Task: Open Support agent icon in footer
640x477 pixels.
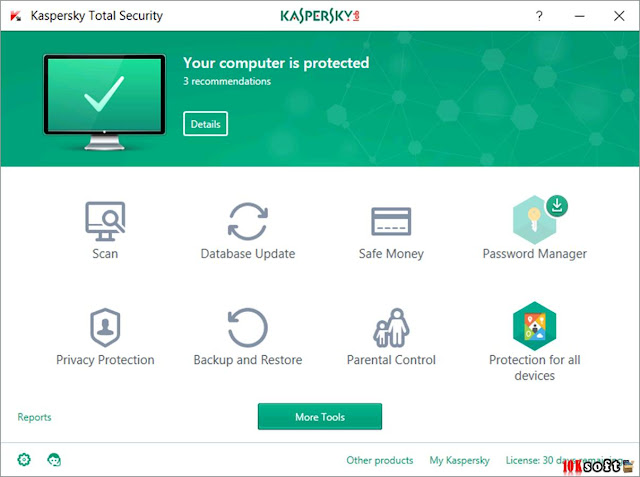Action: click(54, 459)
